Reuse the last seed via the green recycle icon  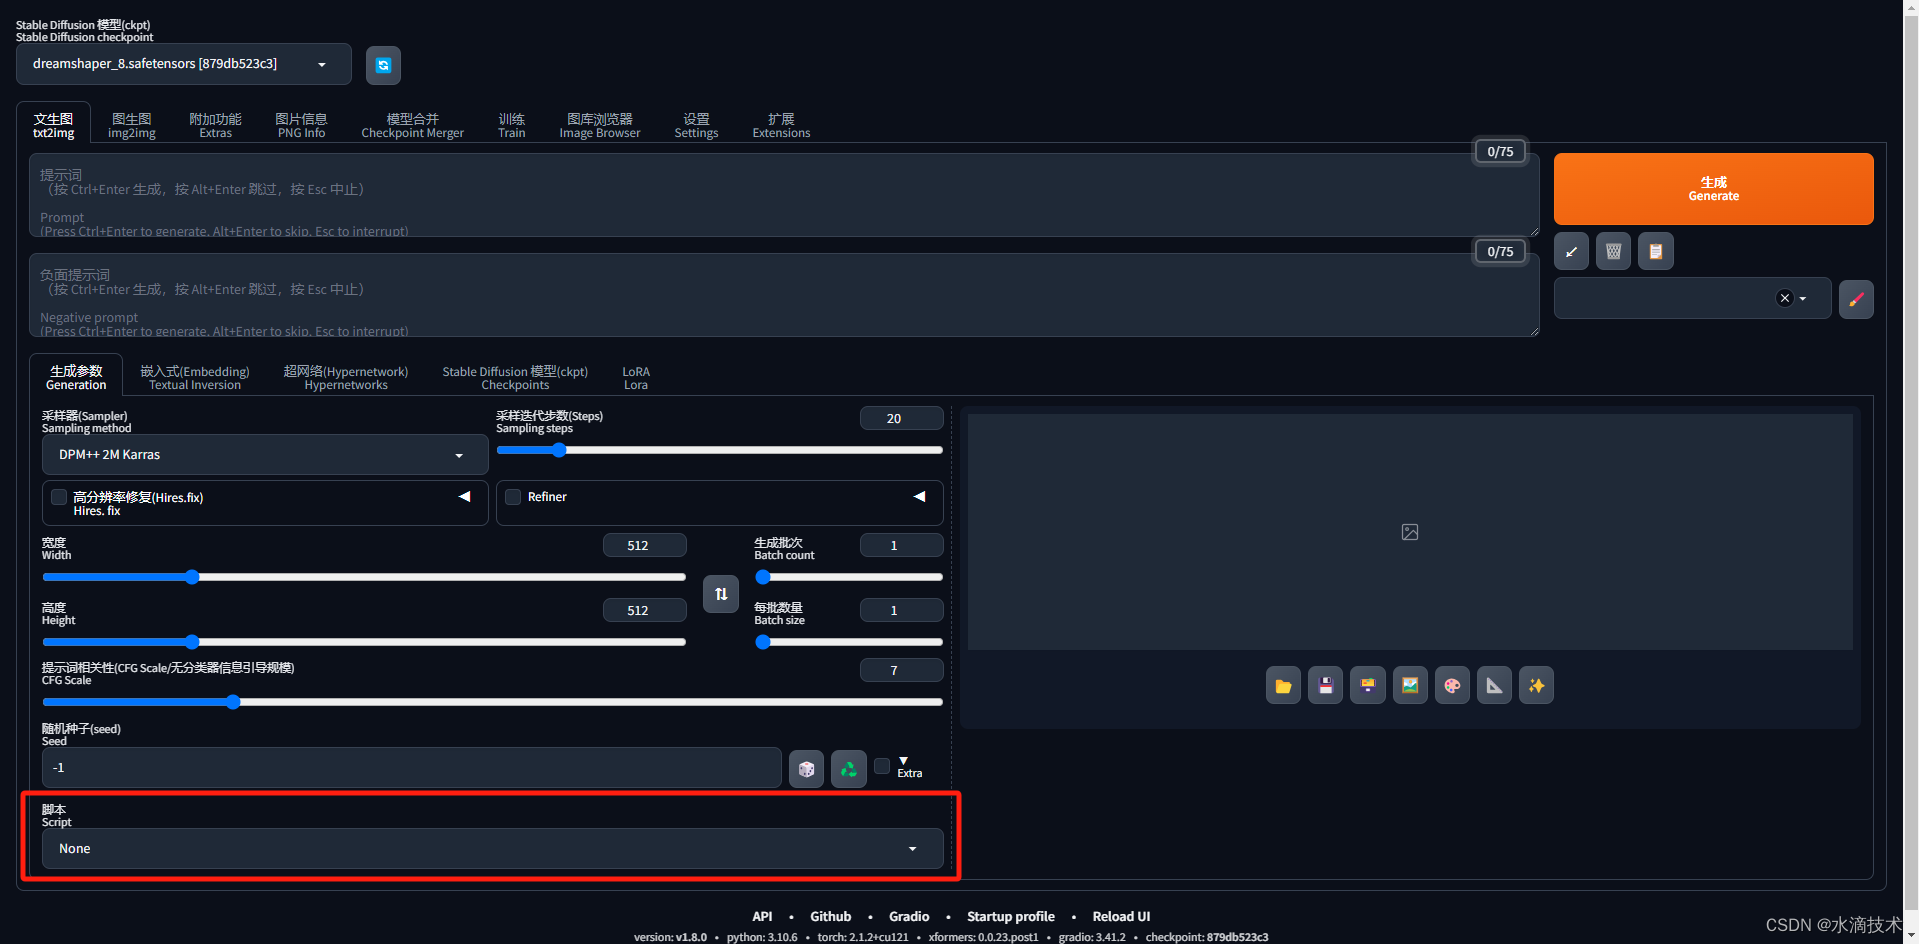click(x=848, y=769)
